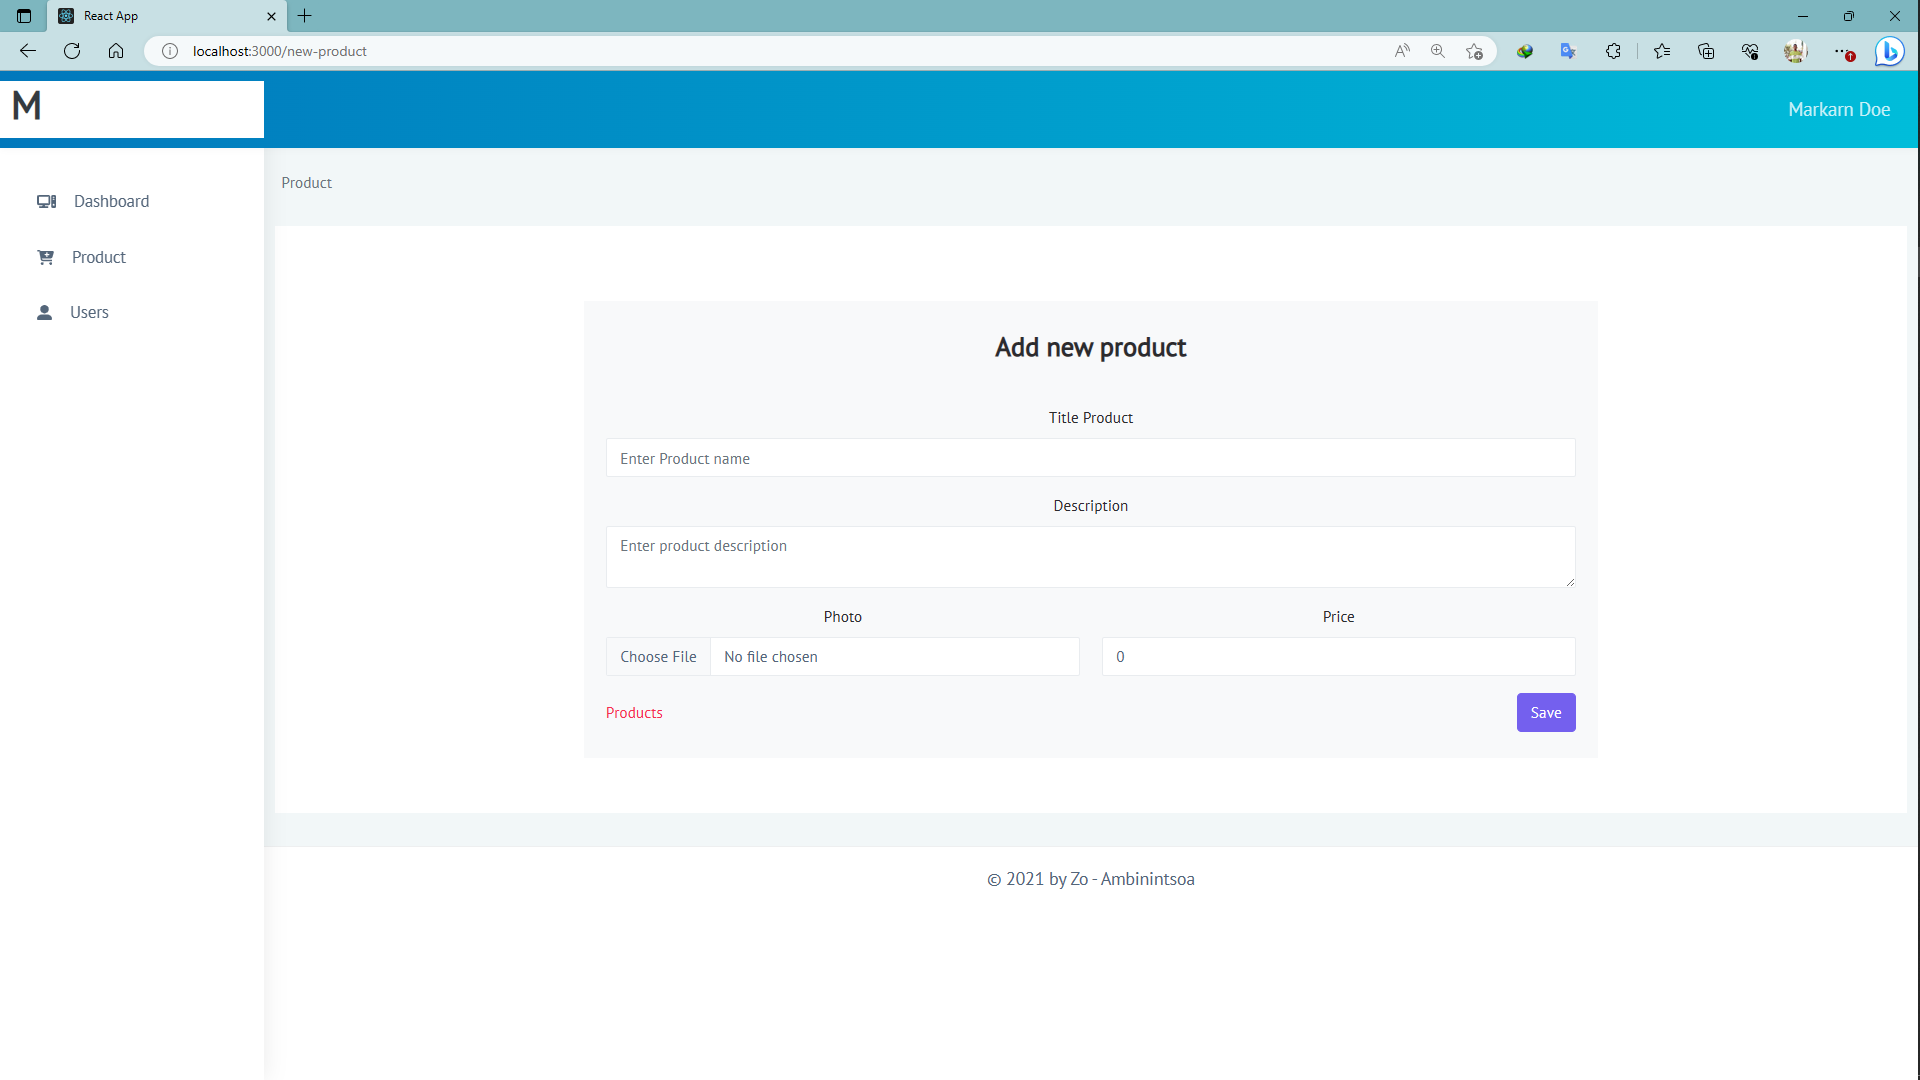Follow the red Products link
The image size is (1920, 1080).
click(634, 713)
